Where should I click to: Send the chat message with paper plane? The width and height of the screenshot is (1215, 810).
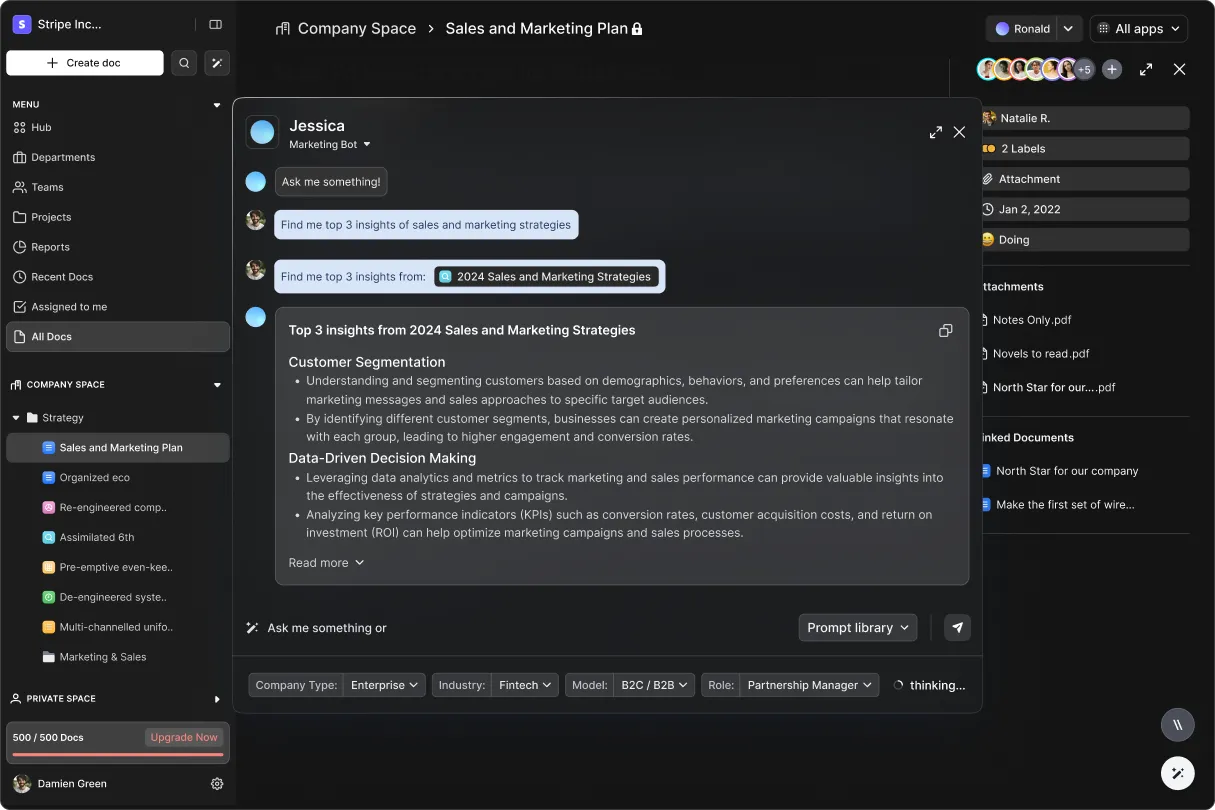pyautogui.click(x=957, y=628)
